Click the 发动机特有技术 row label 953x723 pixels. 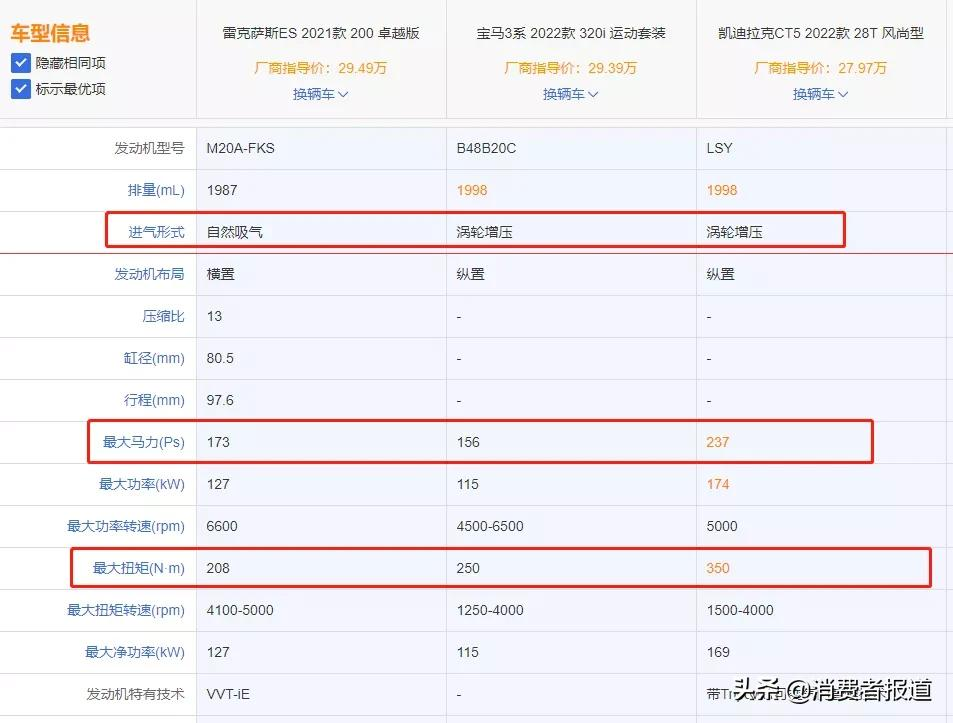(135, 694)
